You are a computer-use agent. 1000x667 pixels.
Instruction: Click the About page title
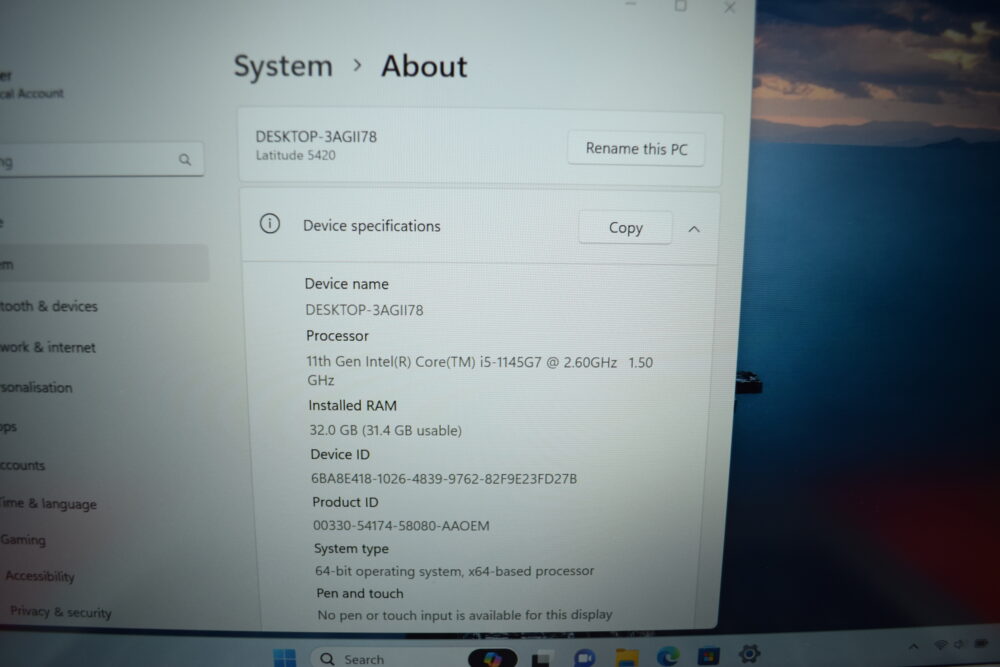[x=424, y=66]
